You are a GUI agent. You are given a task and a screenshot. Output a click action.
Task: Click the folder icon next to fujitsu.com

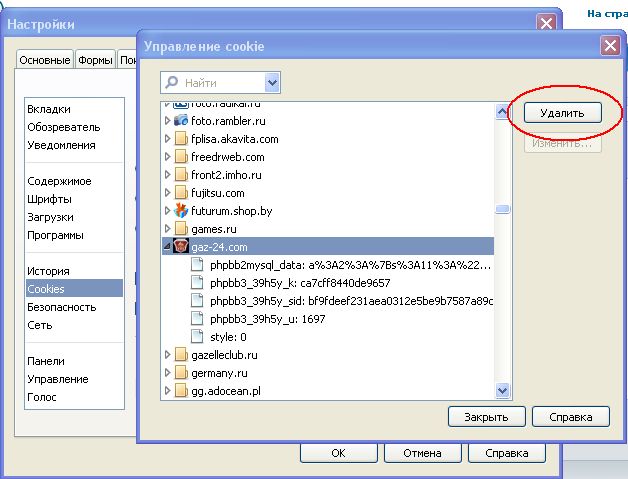[181, 193]
